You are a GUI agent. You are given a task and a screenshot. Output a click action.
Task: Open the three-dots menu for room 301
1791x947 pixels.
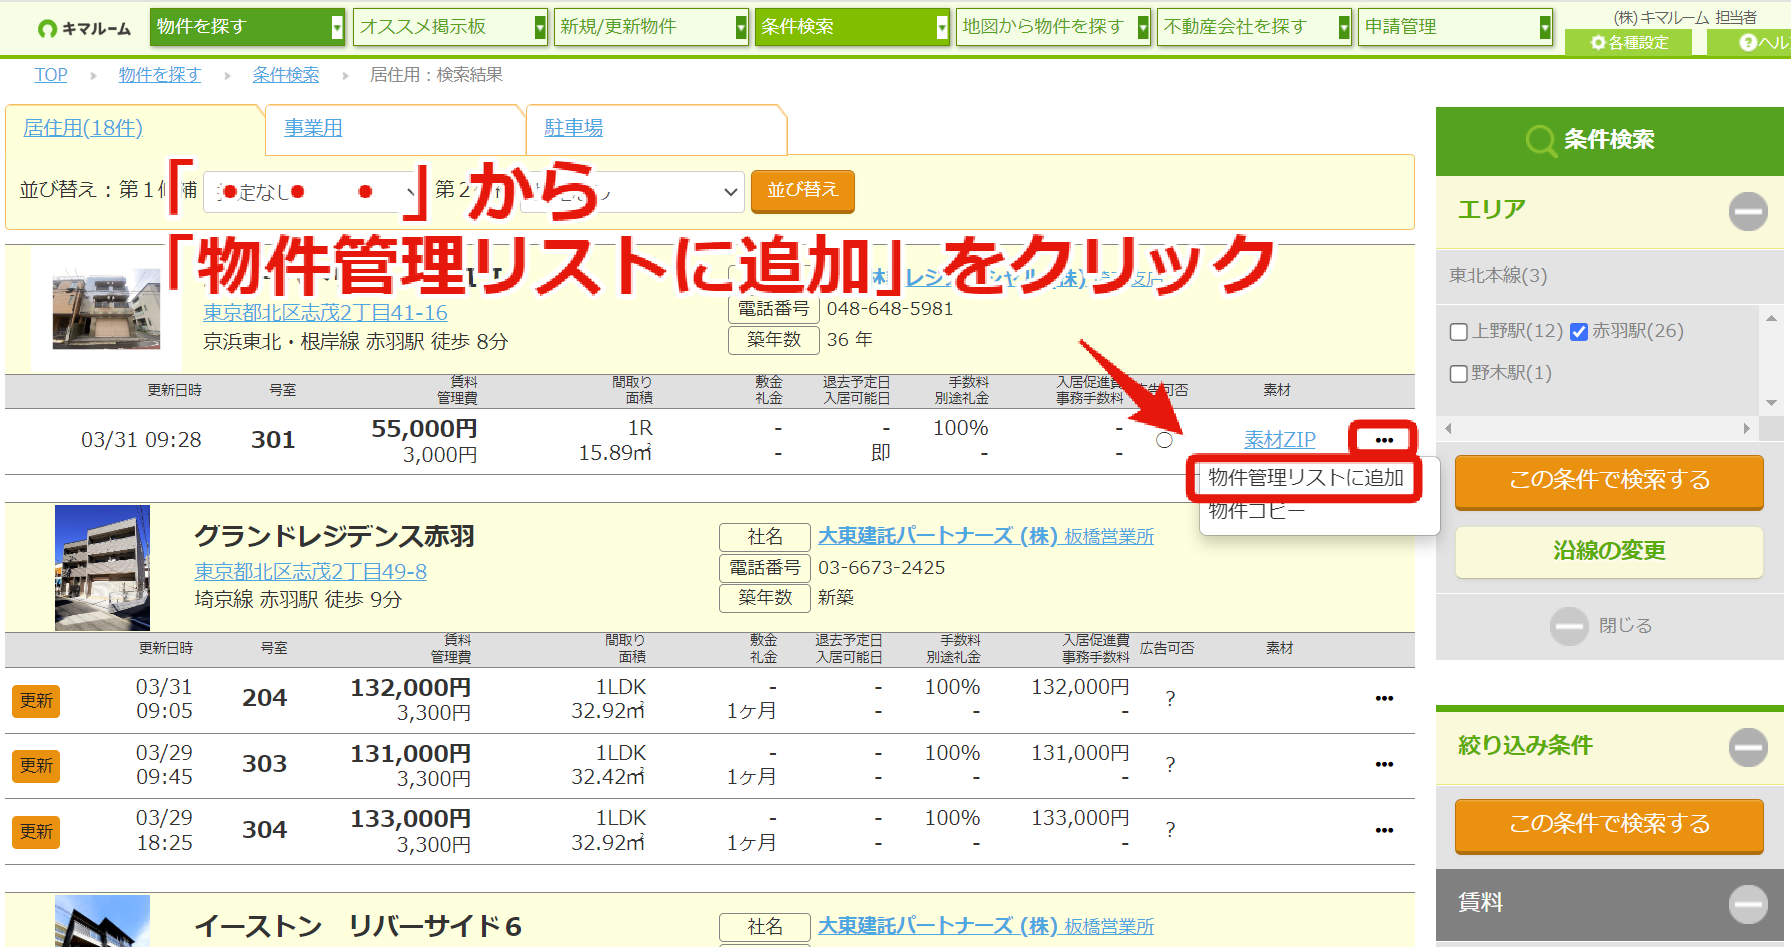coord(1384,440)
